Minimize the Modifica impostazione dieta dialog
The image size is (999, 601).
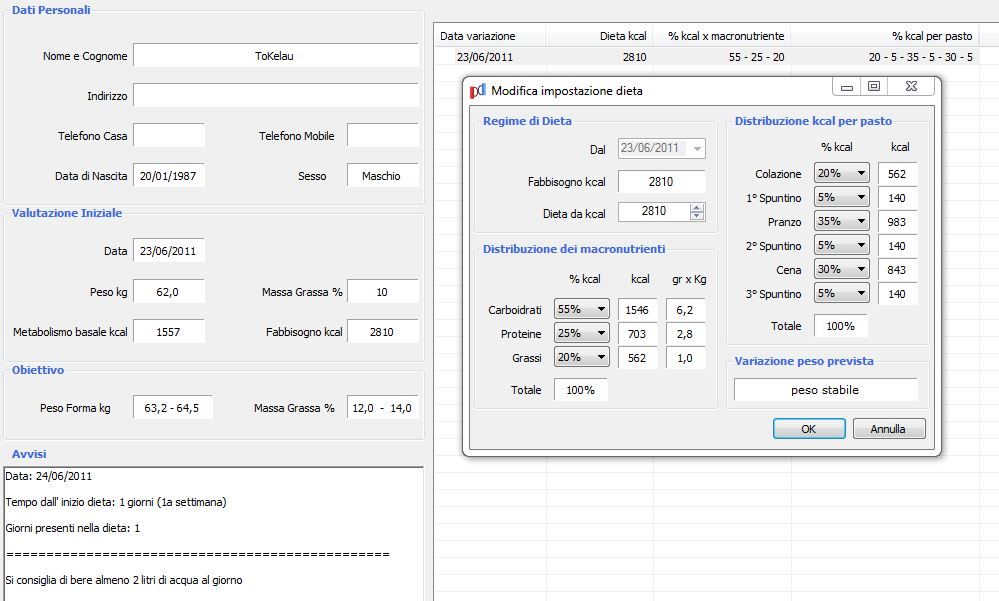(x=847, y=87)
